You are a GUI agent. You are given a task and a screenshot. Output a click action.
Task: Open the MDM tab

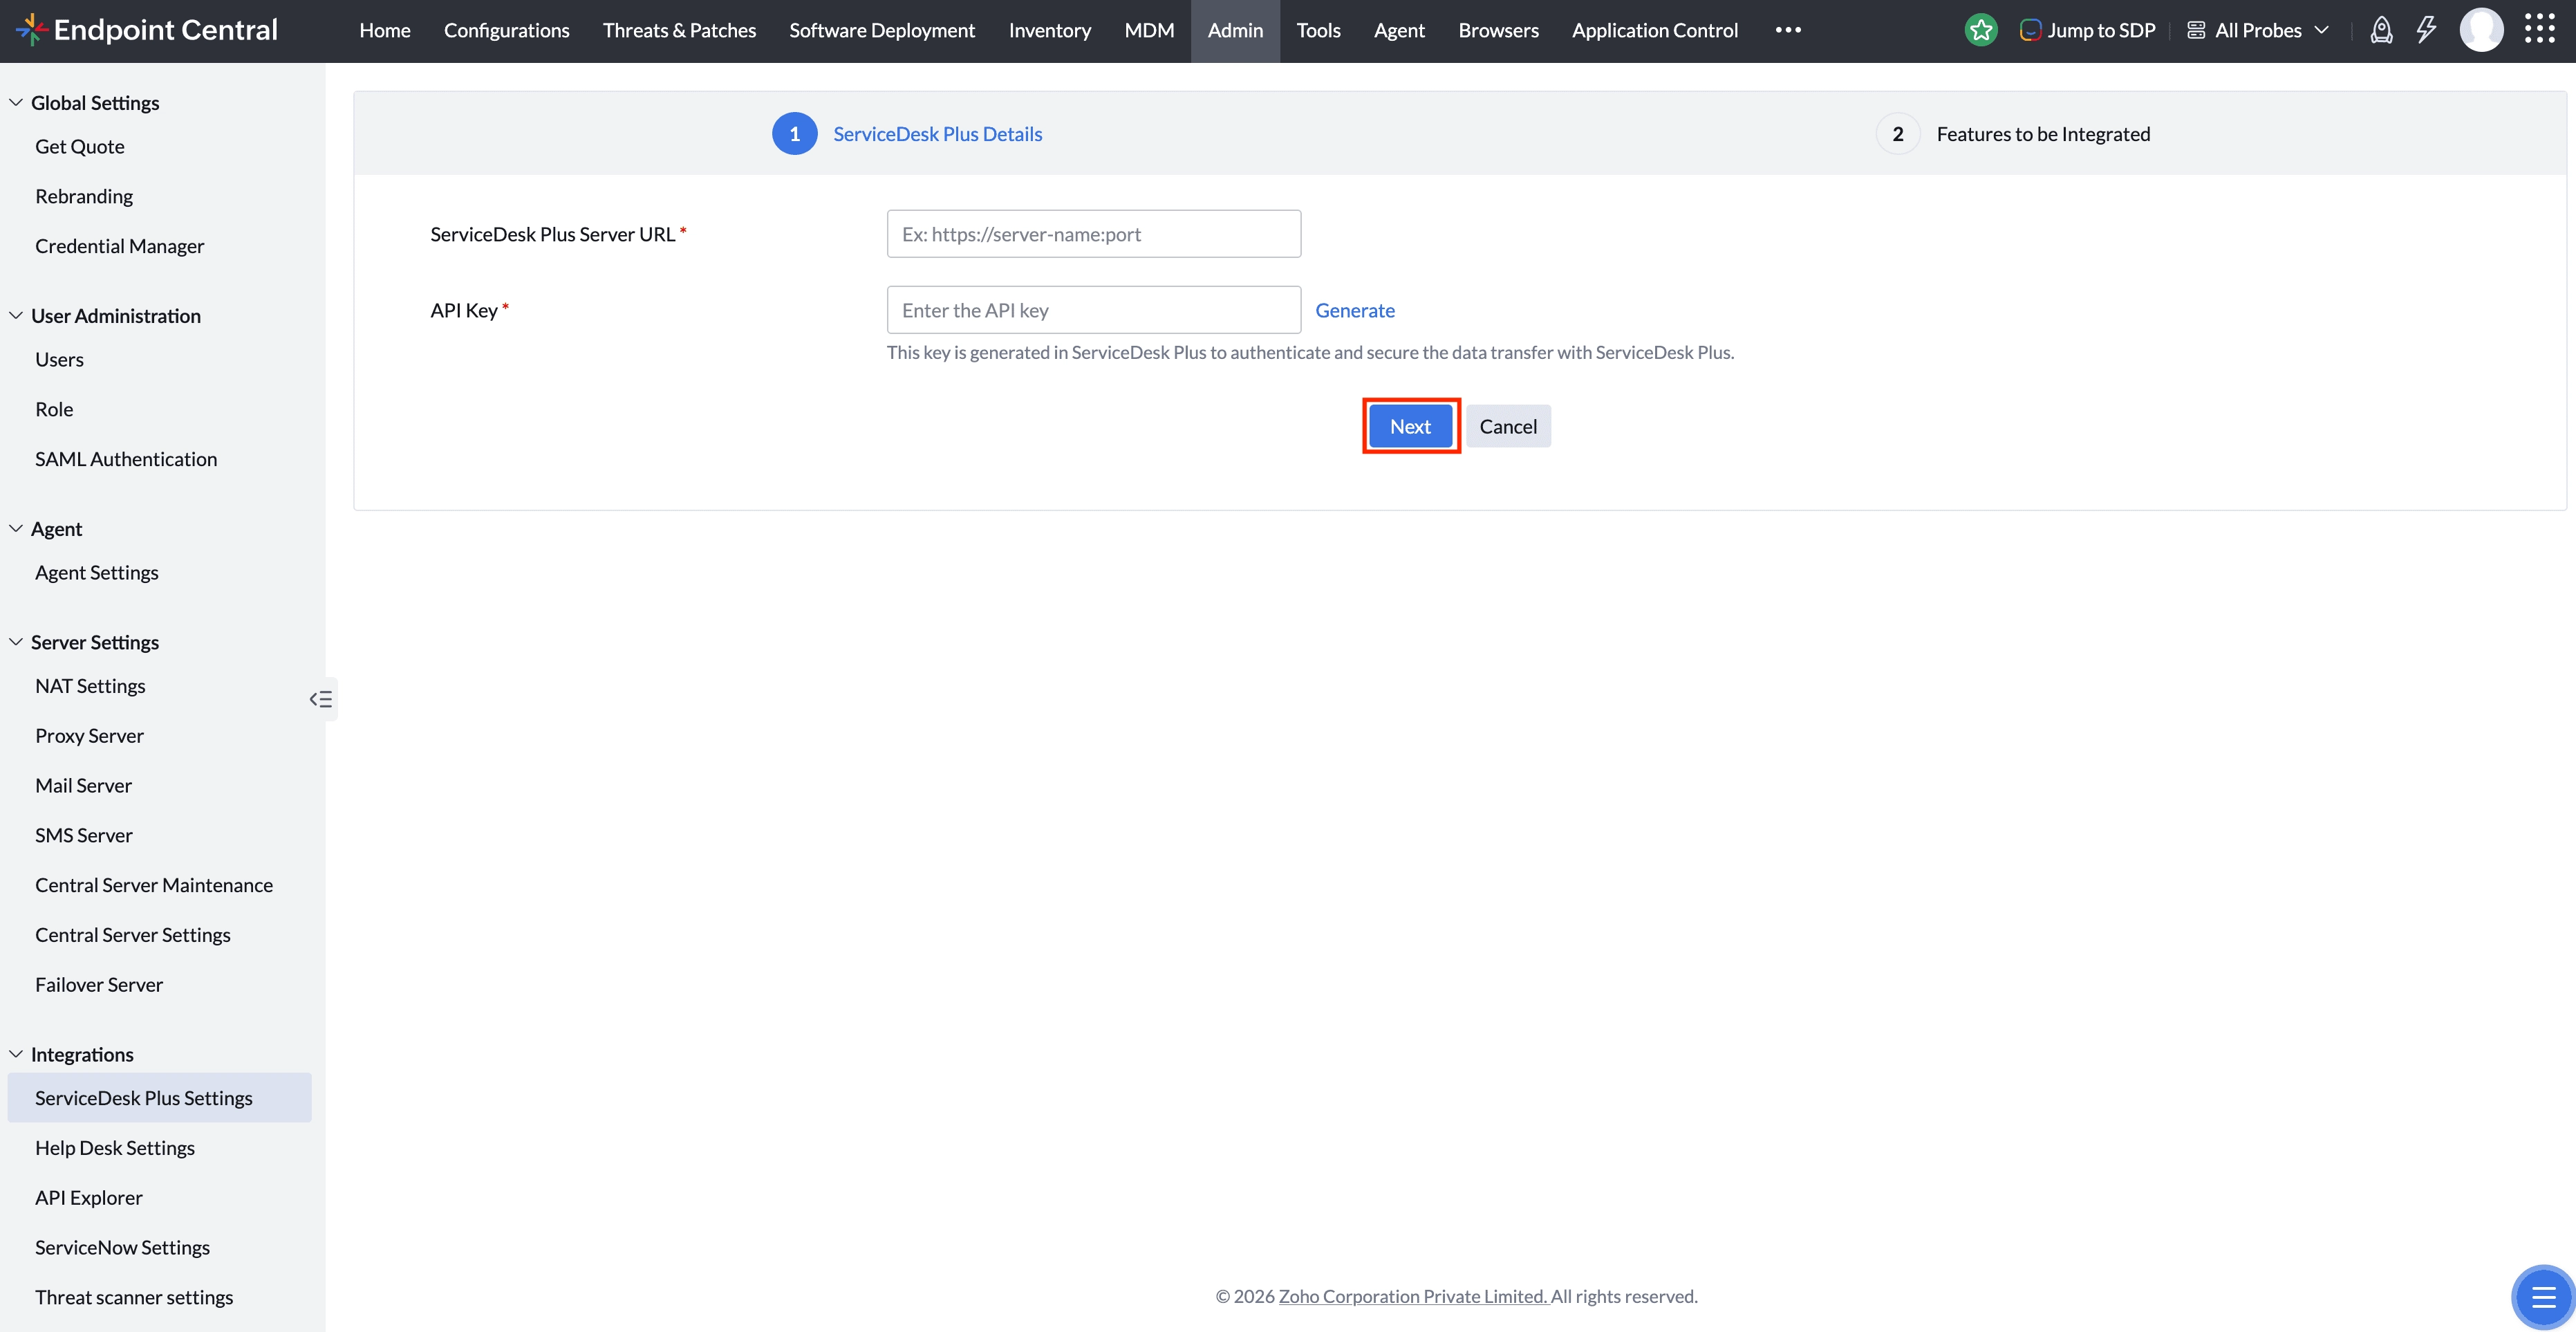(x=1149, y=30)
